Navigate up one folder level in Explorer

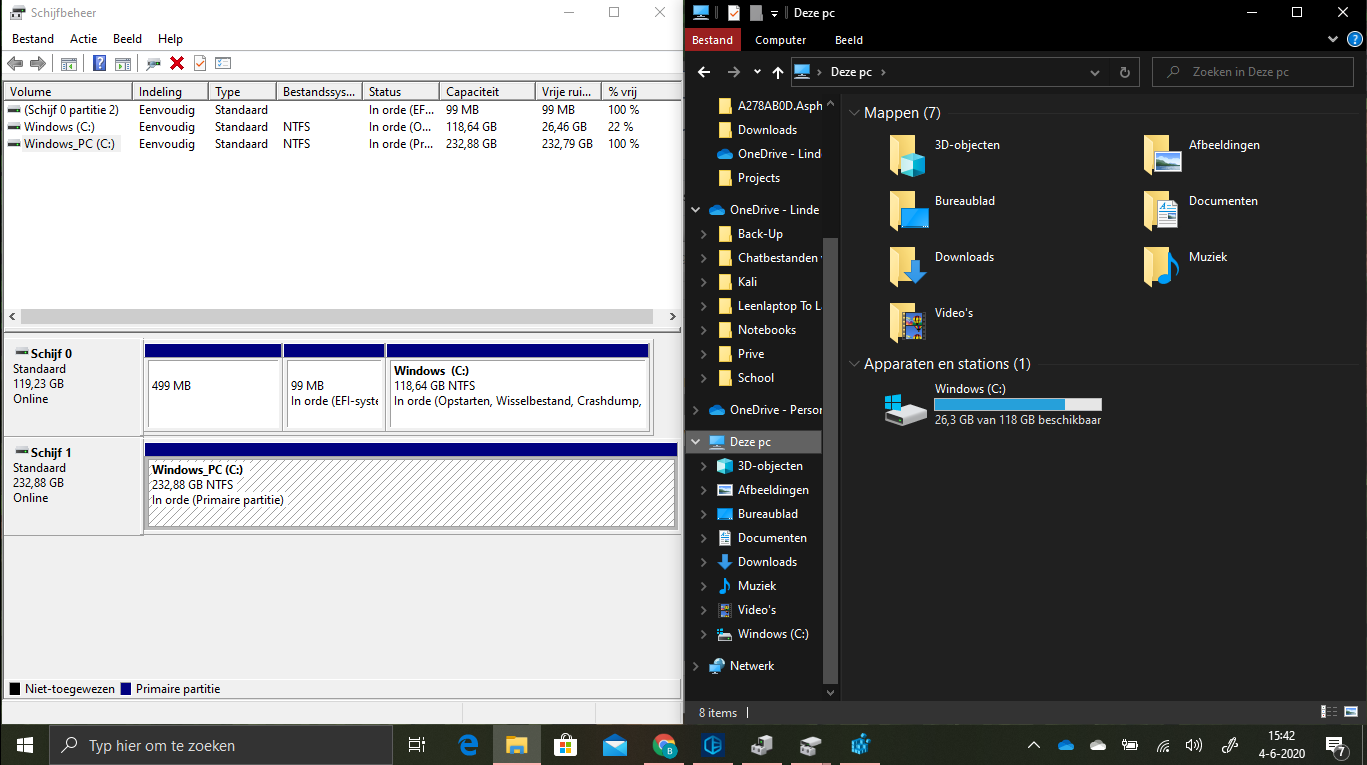click(777, 71)
